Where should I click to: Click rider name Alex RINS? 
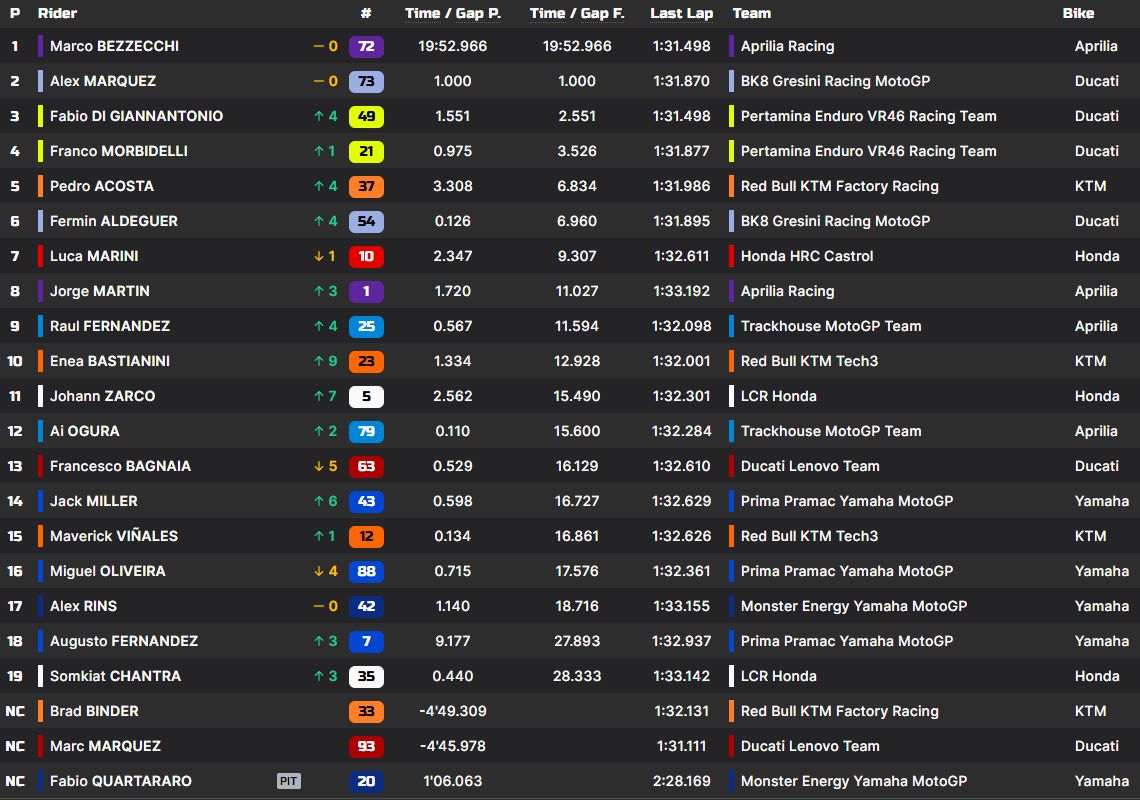click(83, 606)
